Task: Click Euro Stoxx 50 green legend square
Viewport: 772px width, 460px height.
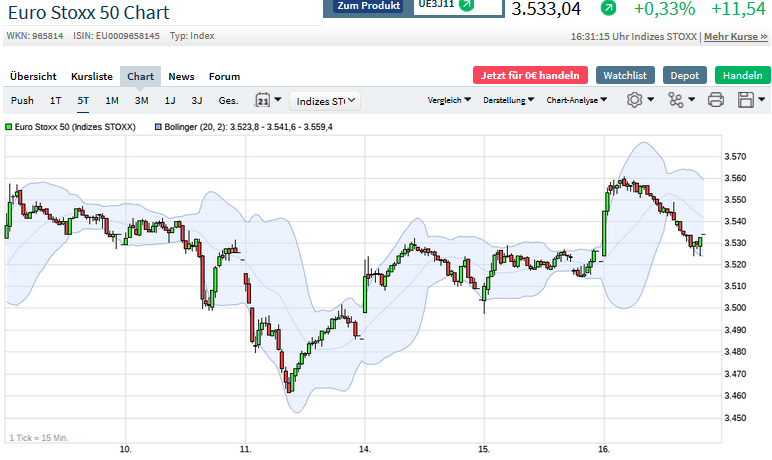Action: tap(8, 127)
